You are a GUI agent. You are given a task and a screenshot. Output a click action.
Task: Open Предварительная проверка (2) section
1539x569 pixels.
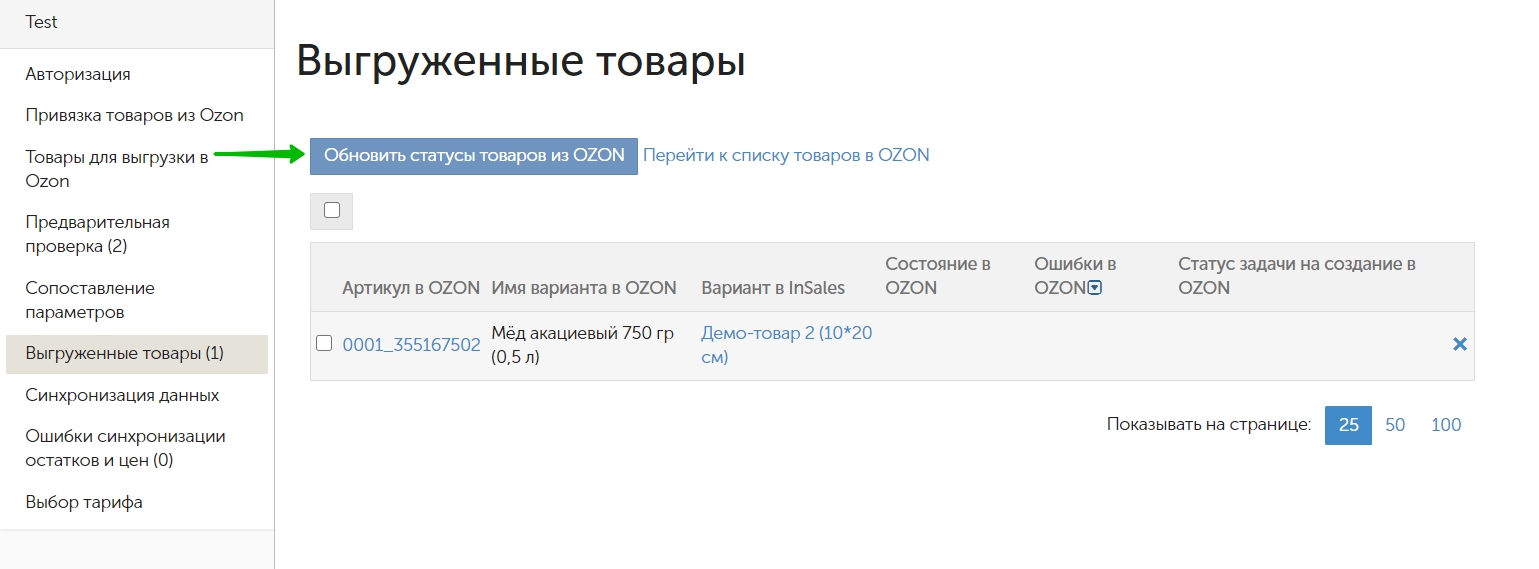(x=97, y=234)
